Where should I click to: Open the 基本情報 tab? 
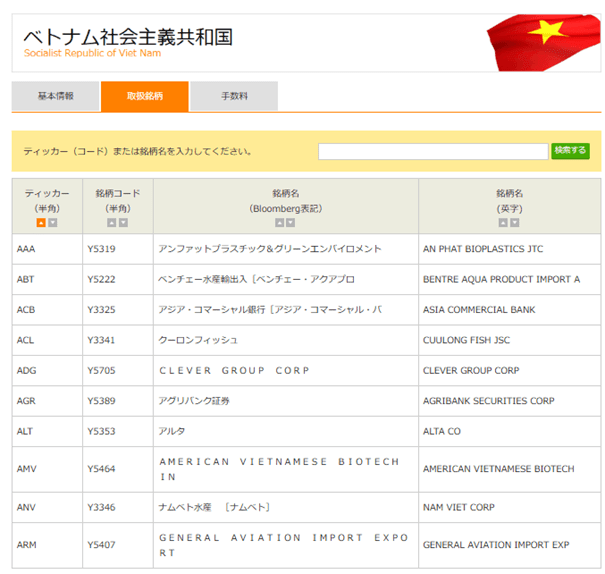56,96
